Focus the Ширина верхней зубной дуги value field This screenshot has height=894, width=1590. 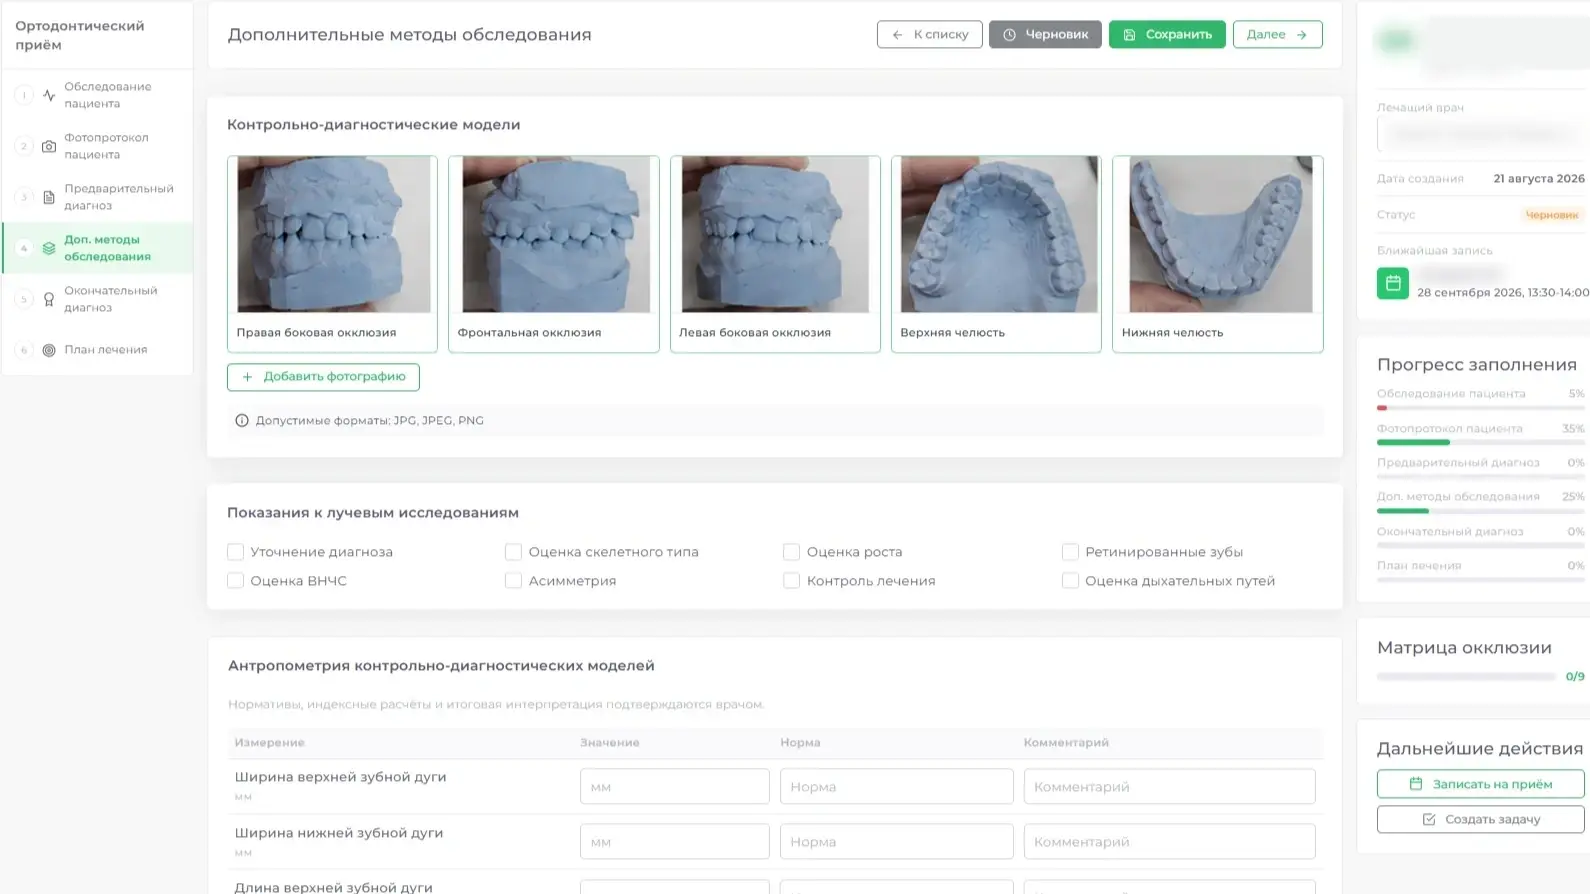point(674,786)
